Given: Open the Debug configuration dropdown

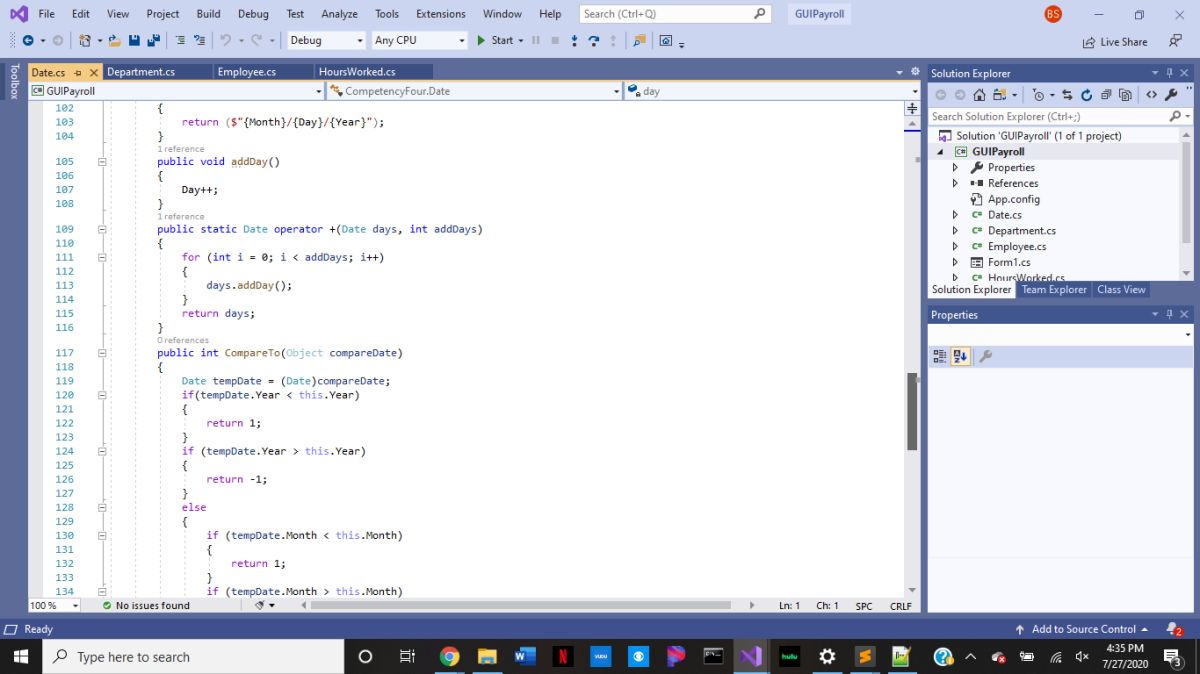Looking at the screenshot, I should [326, 40].
